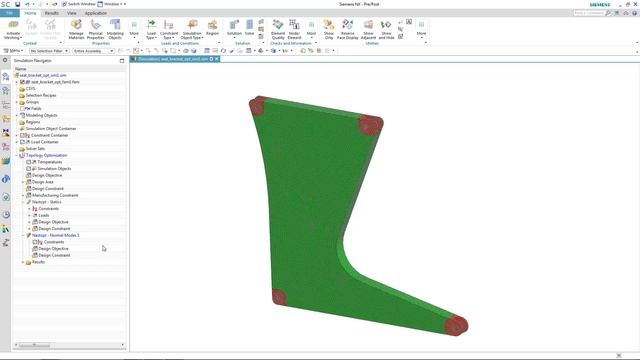
Task: Expand the Loads node under Statics
Action: [x=29, y=216]
